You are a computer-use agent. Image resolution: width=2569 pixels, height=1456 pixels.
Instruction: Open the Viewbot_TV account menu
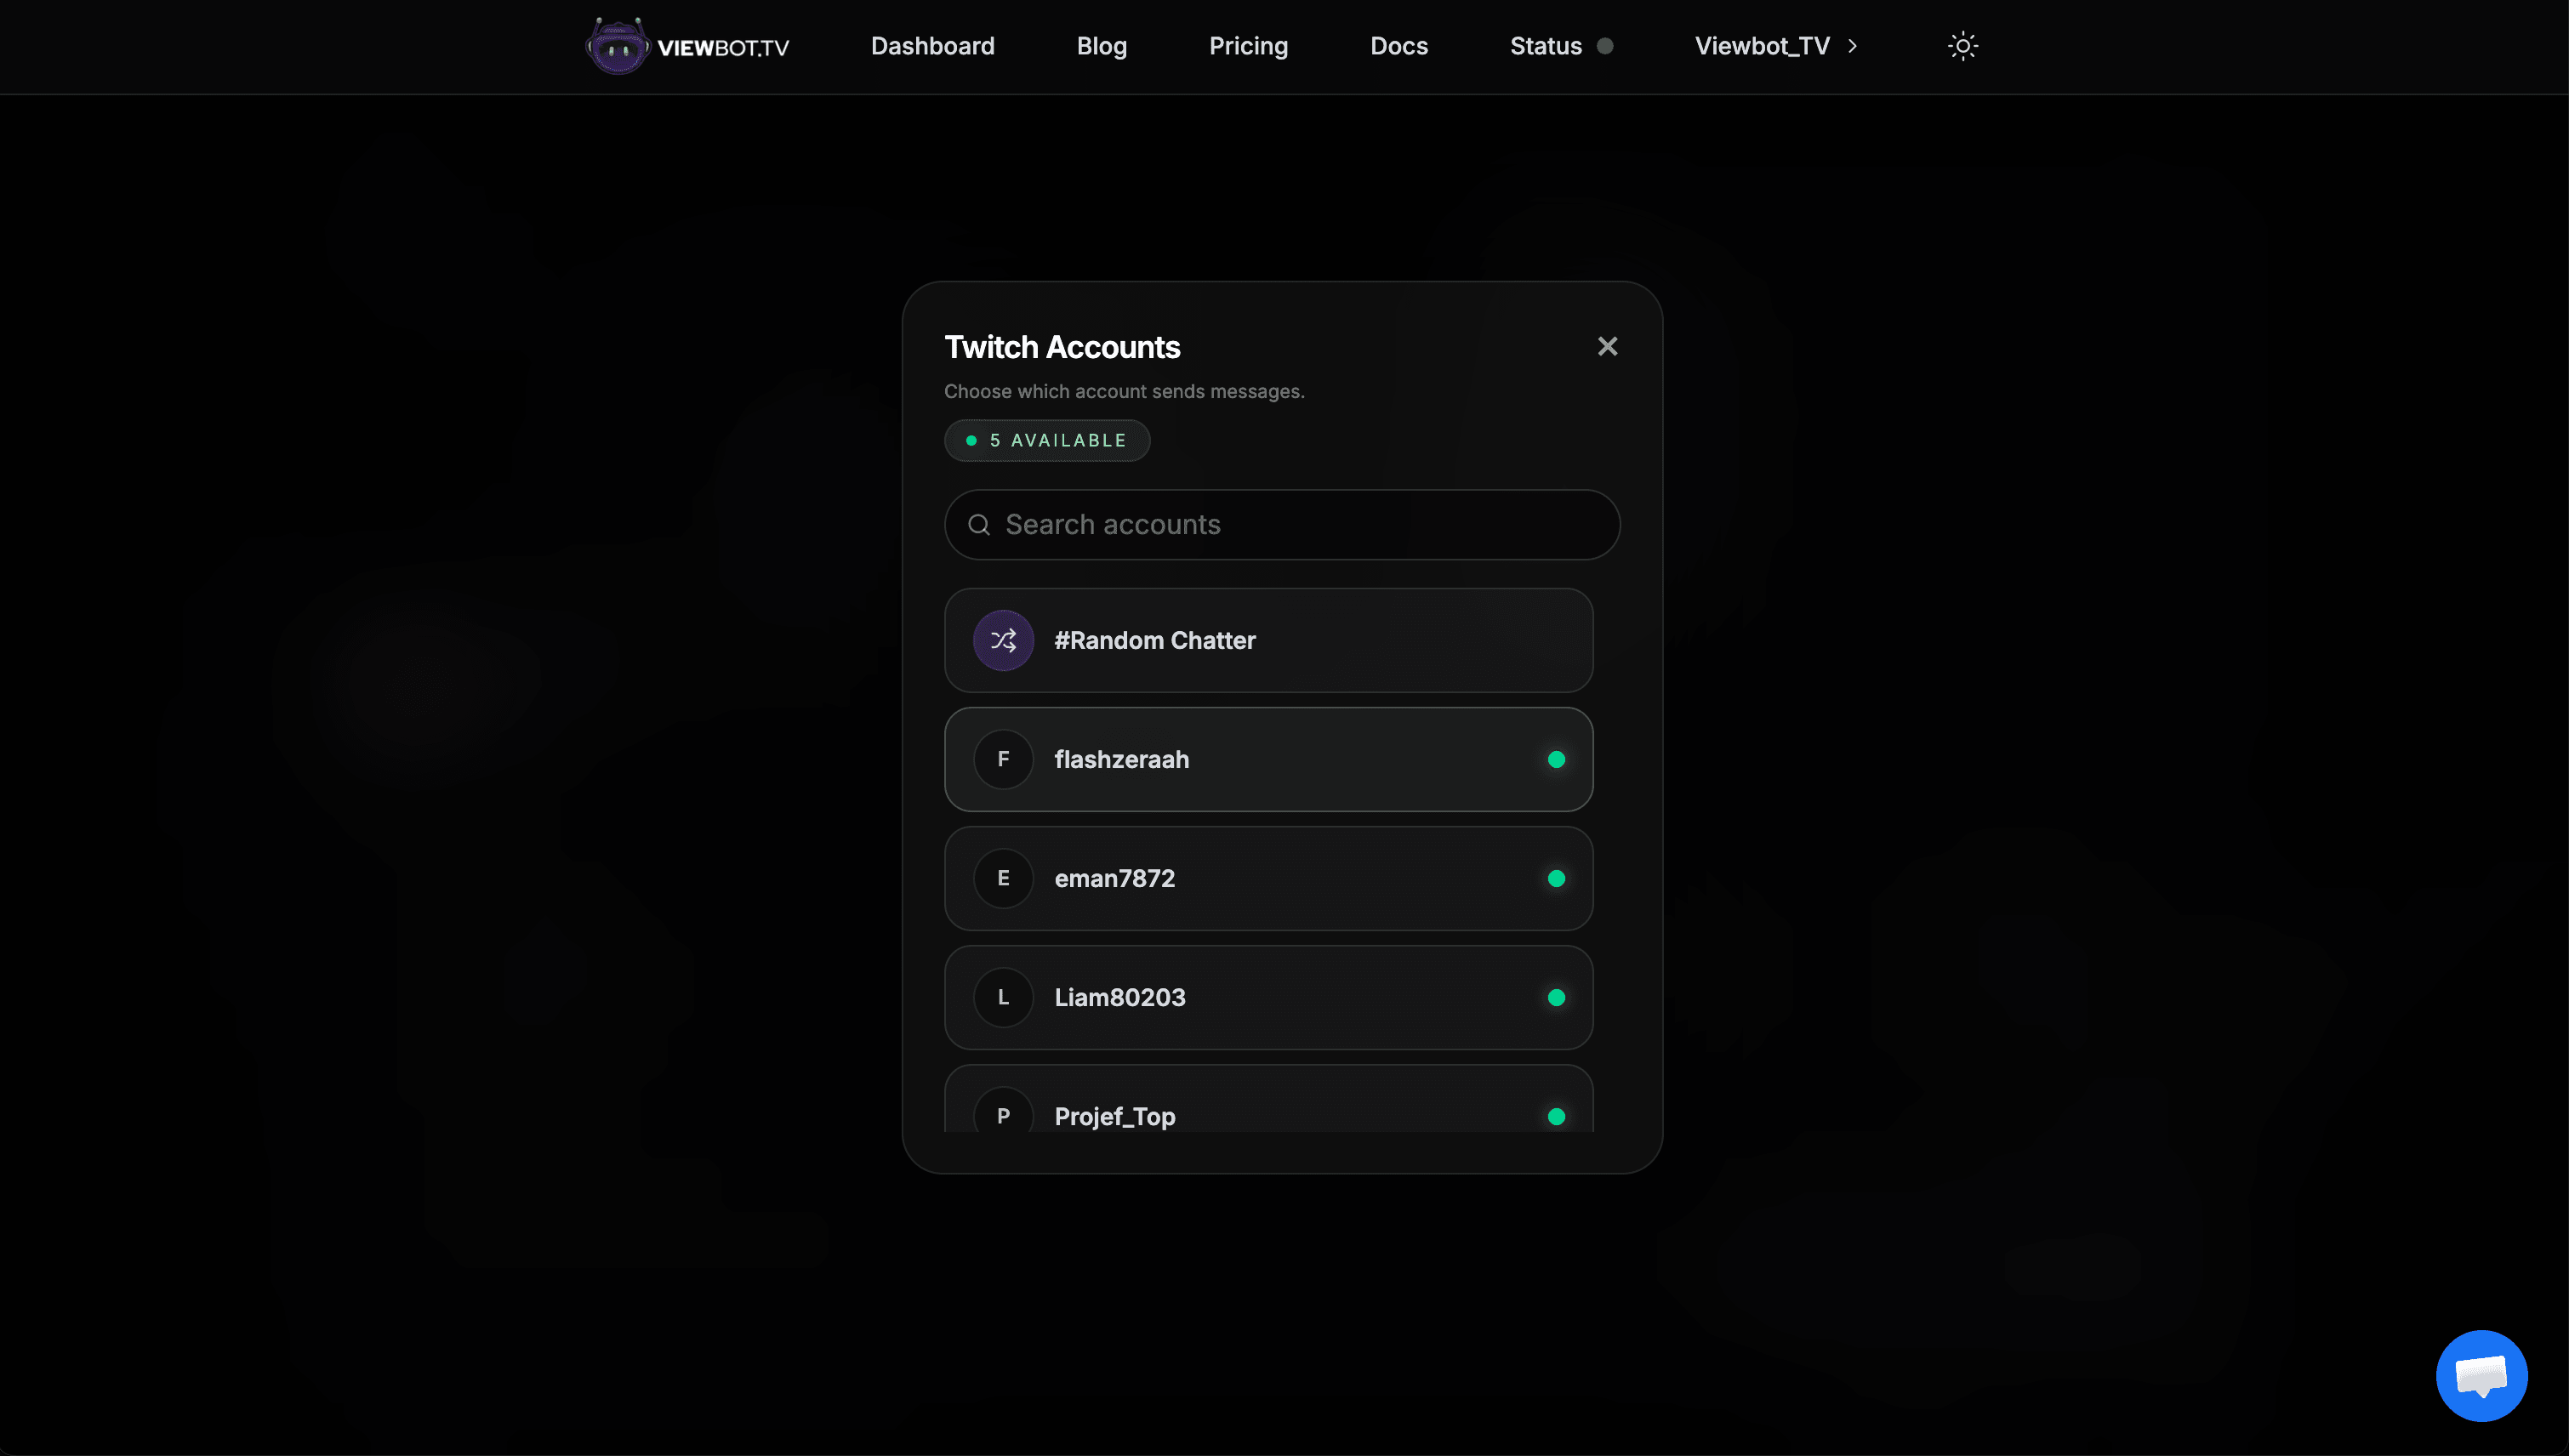pyautogui.click(x=1762, y=46)
